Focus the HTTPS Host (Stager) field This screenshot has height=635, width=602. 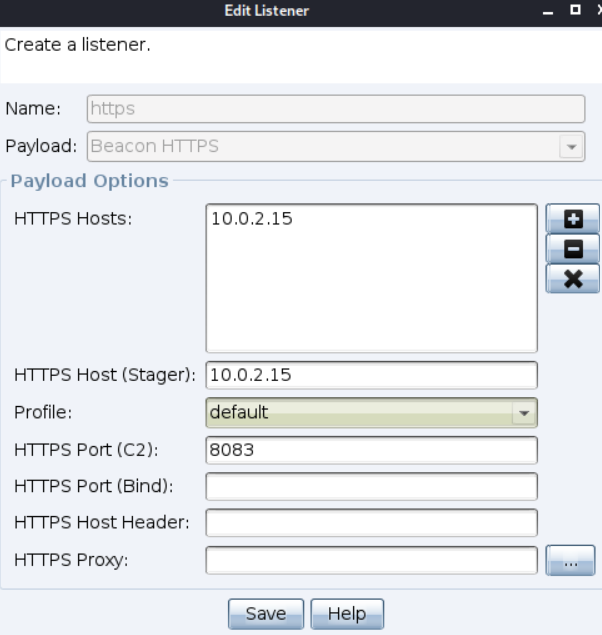tap(371, 375)
